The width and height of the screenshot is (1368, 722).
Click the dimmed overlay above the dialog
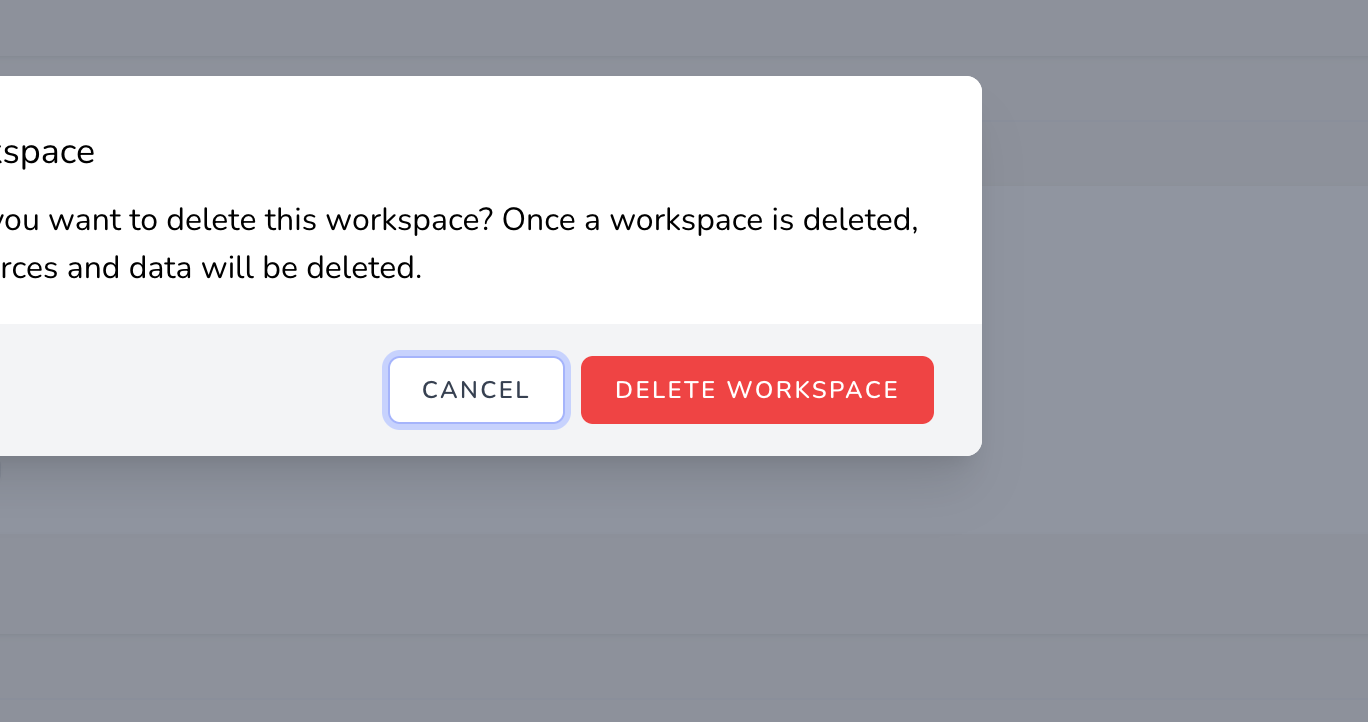684,37
